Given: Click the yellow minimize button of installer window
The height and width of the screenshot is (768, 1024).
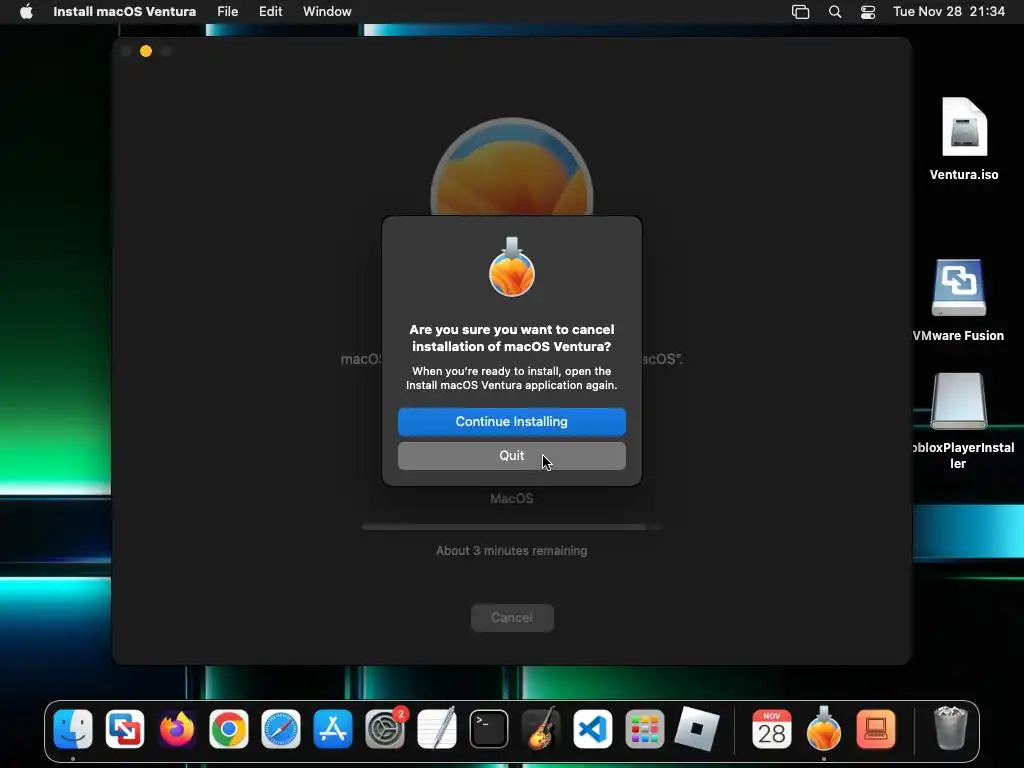Looking at the screenshot, I should 146,51.
